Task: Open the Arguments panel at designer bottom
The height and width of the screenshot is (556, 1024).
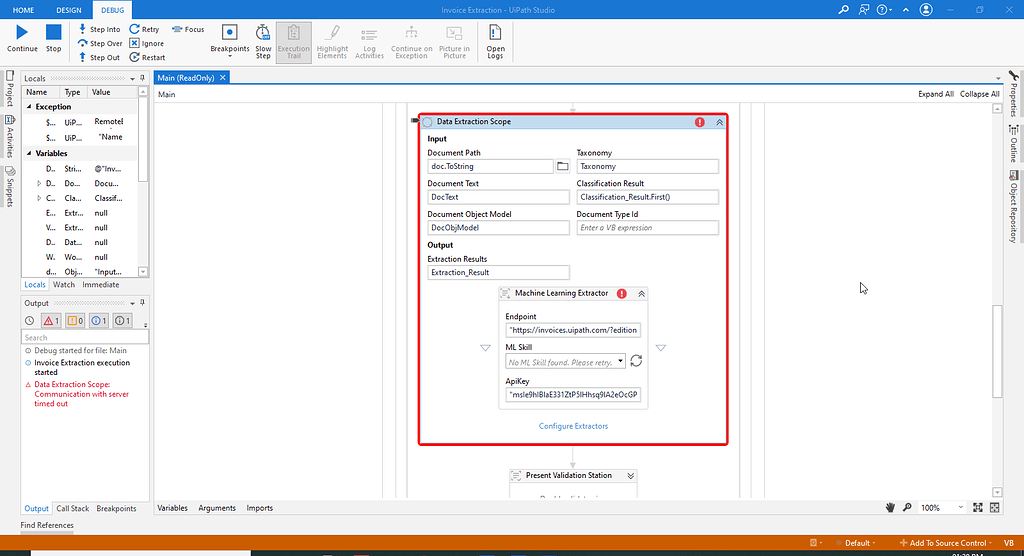Action: [217, 508]
